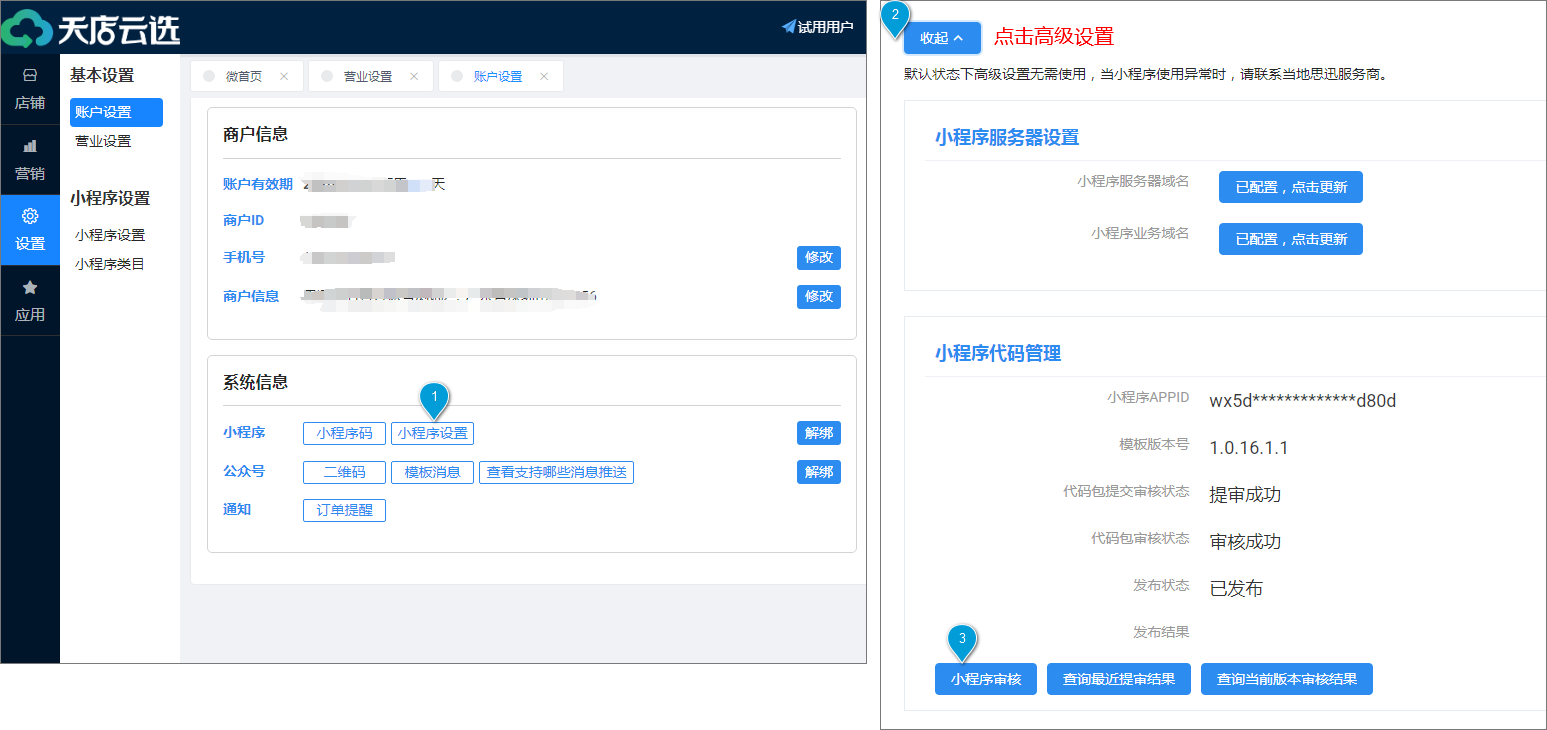Click the 商户ID label
Viewport: 1547px width, 730px height.
click(243, 220)
